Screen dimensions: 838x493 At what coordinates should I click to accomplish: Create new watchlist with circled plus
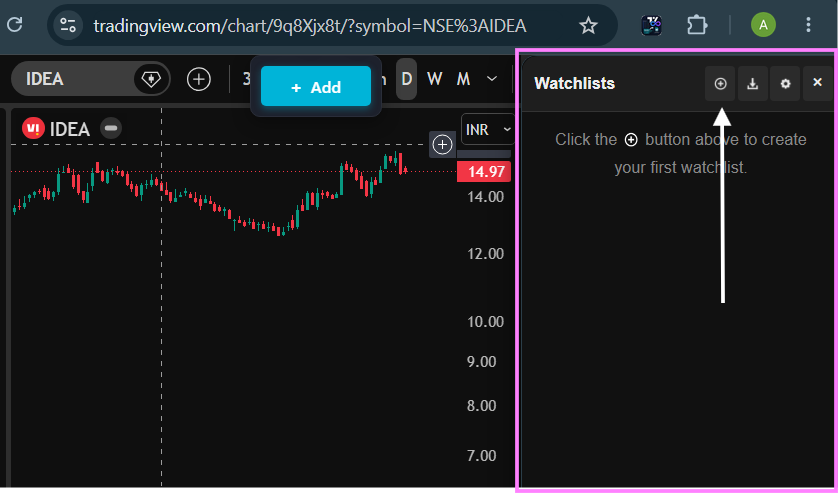pyautogui.click(x=720, y=83)
